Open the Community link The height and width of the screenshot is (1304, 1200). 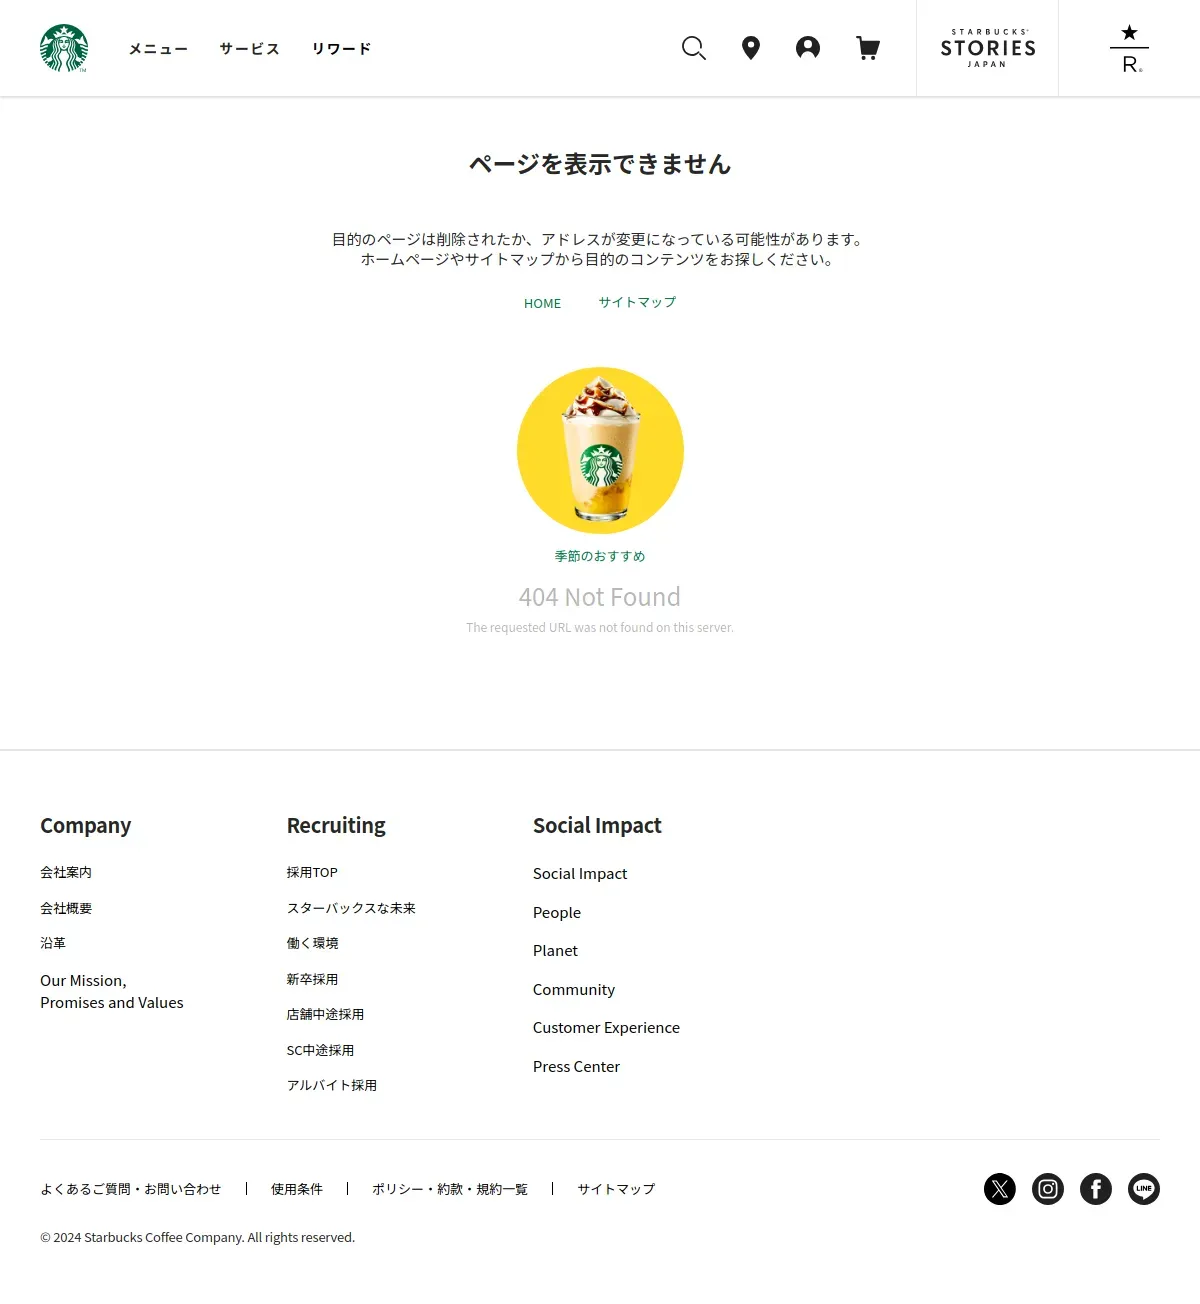(574, 989)
